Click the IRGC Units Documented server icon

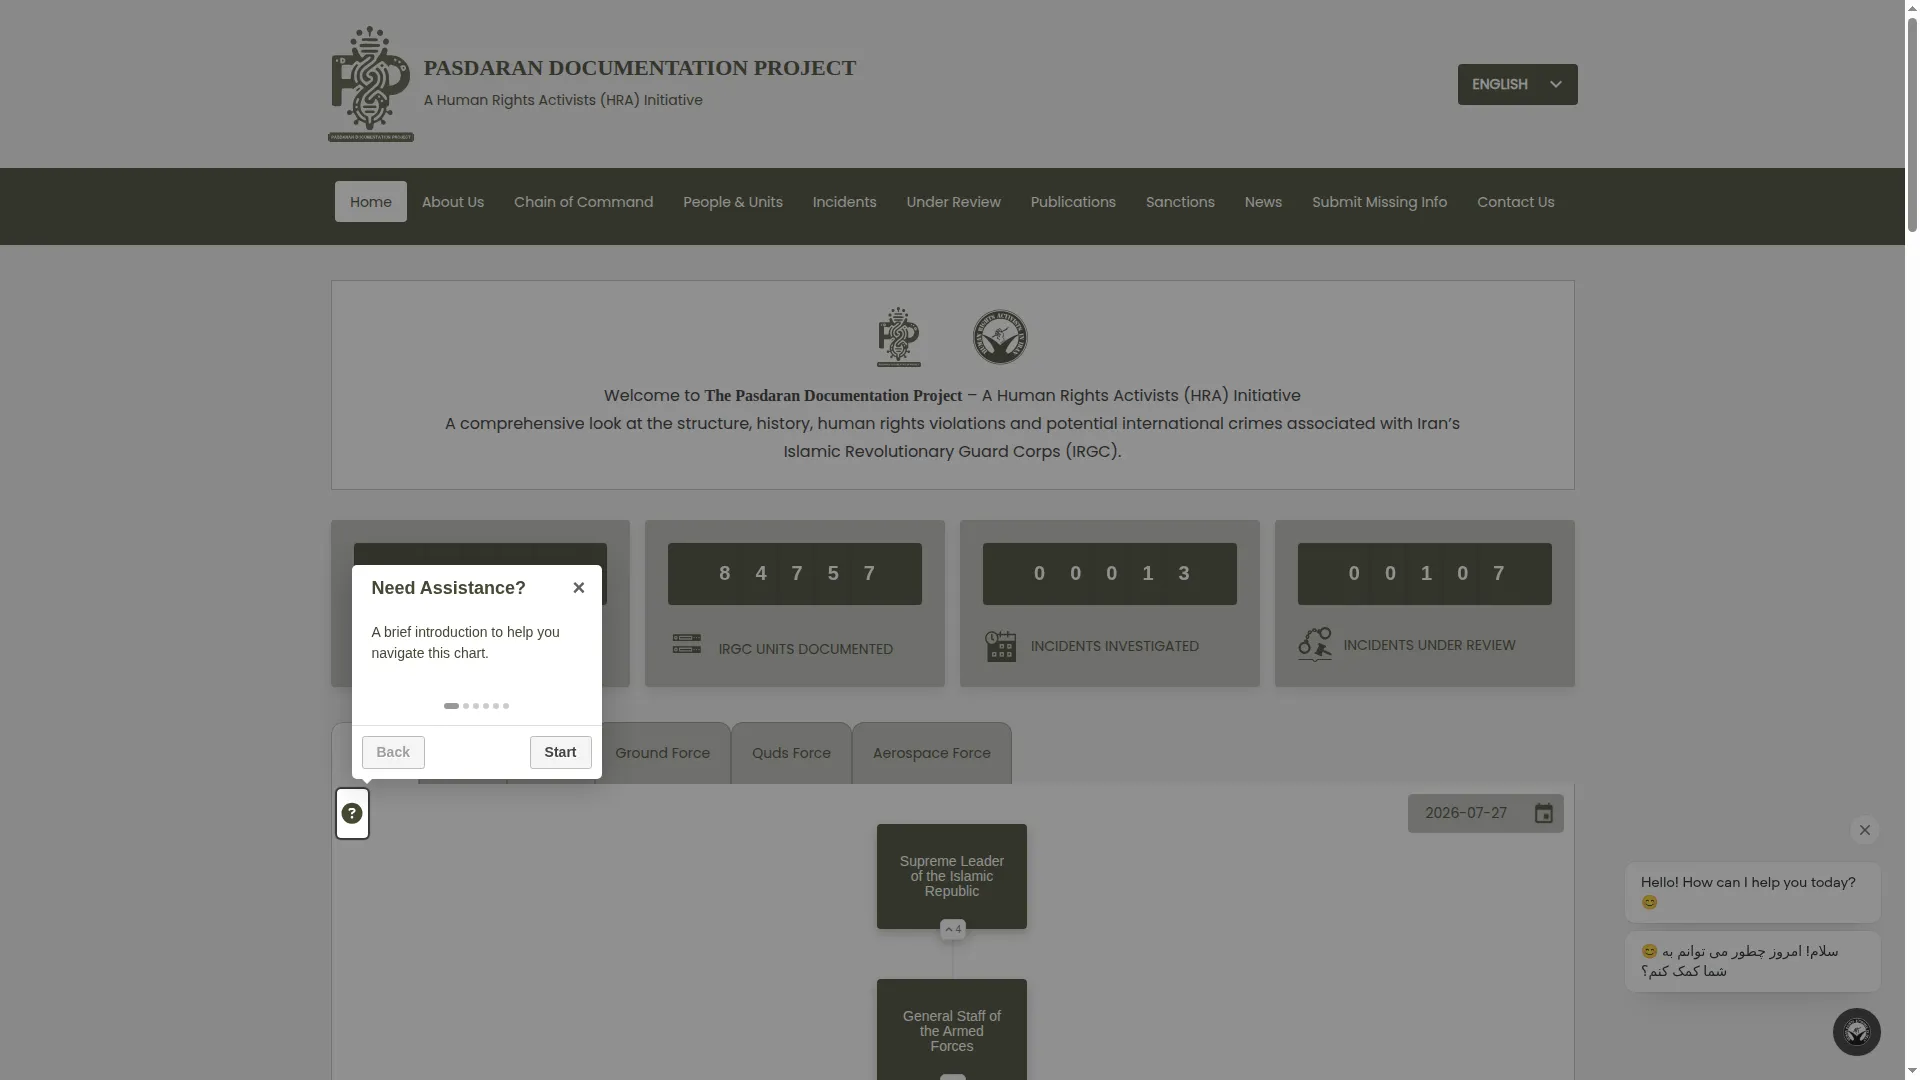coord(686,644)
